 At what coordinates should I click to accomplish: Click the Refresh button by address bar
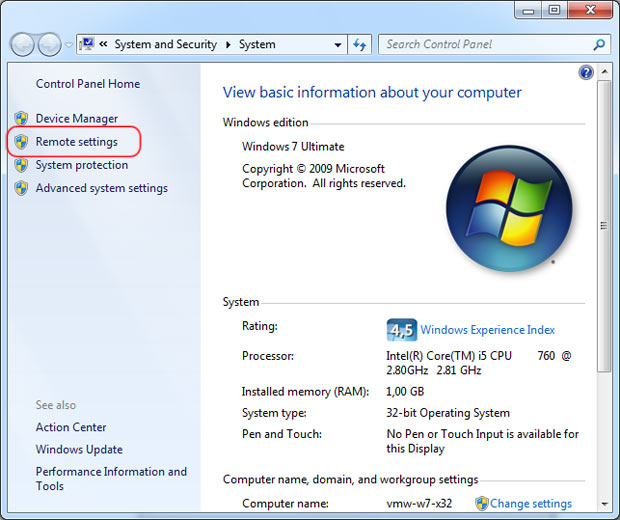(x=359, y=45)
